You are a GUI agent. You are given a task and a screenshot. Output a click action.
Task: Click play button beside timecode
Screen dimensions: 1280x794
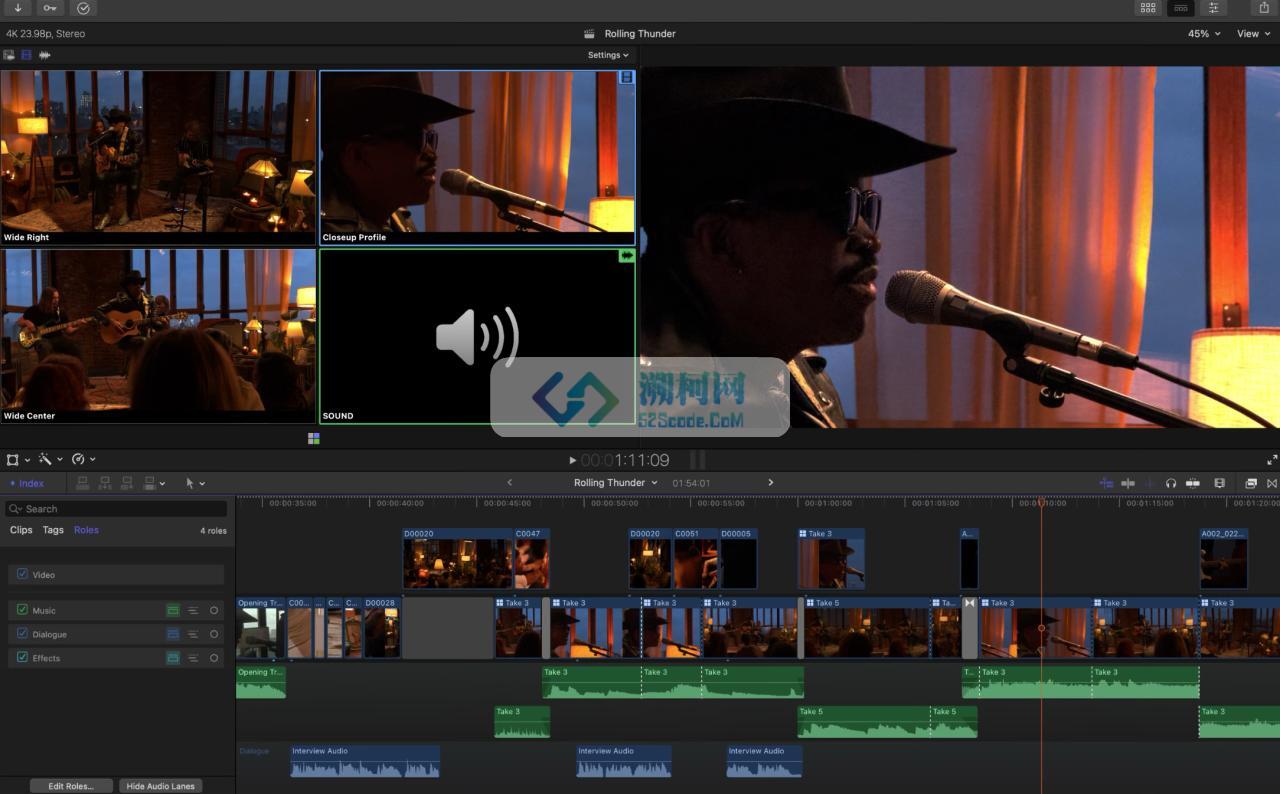pyautogui.click(x=572, y=460)
